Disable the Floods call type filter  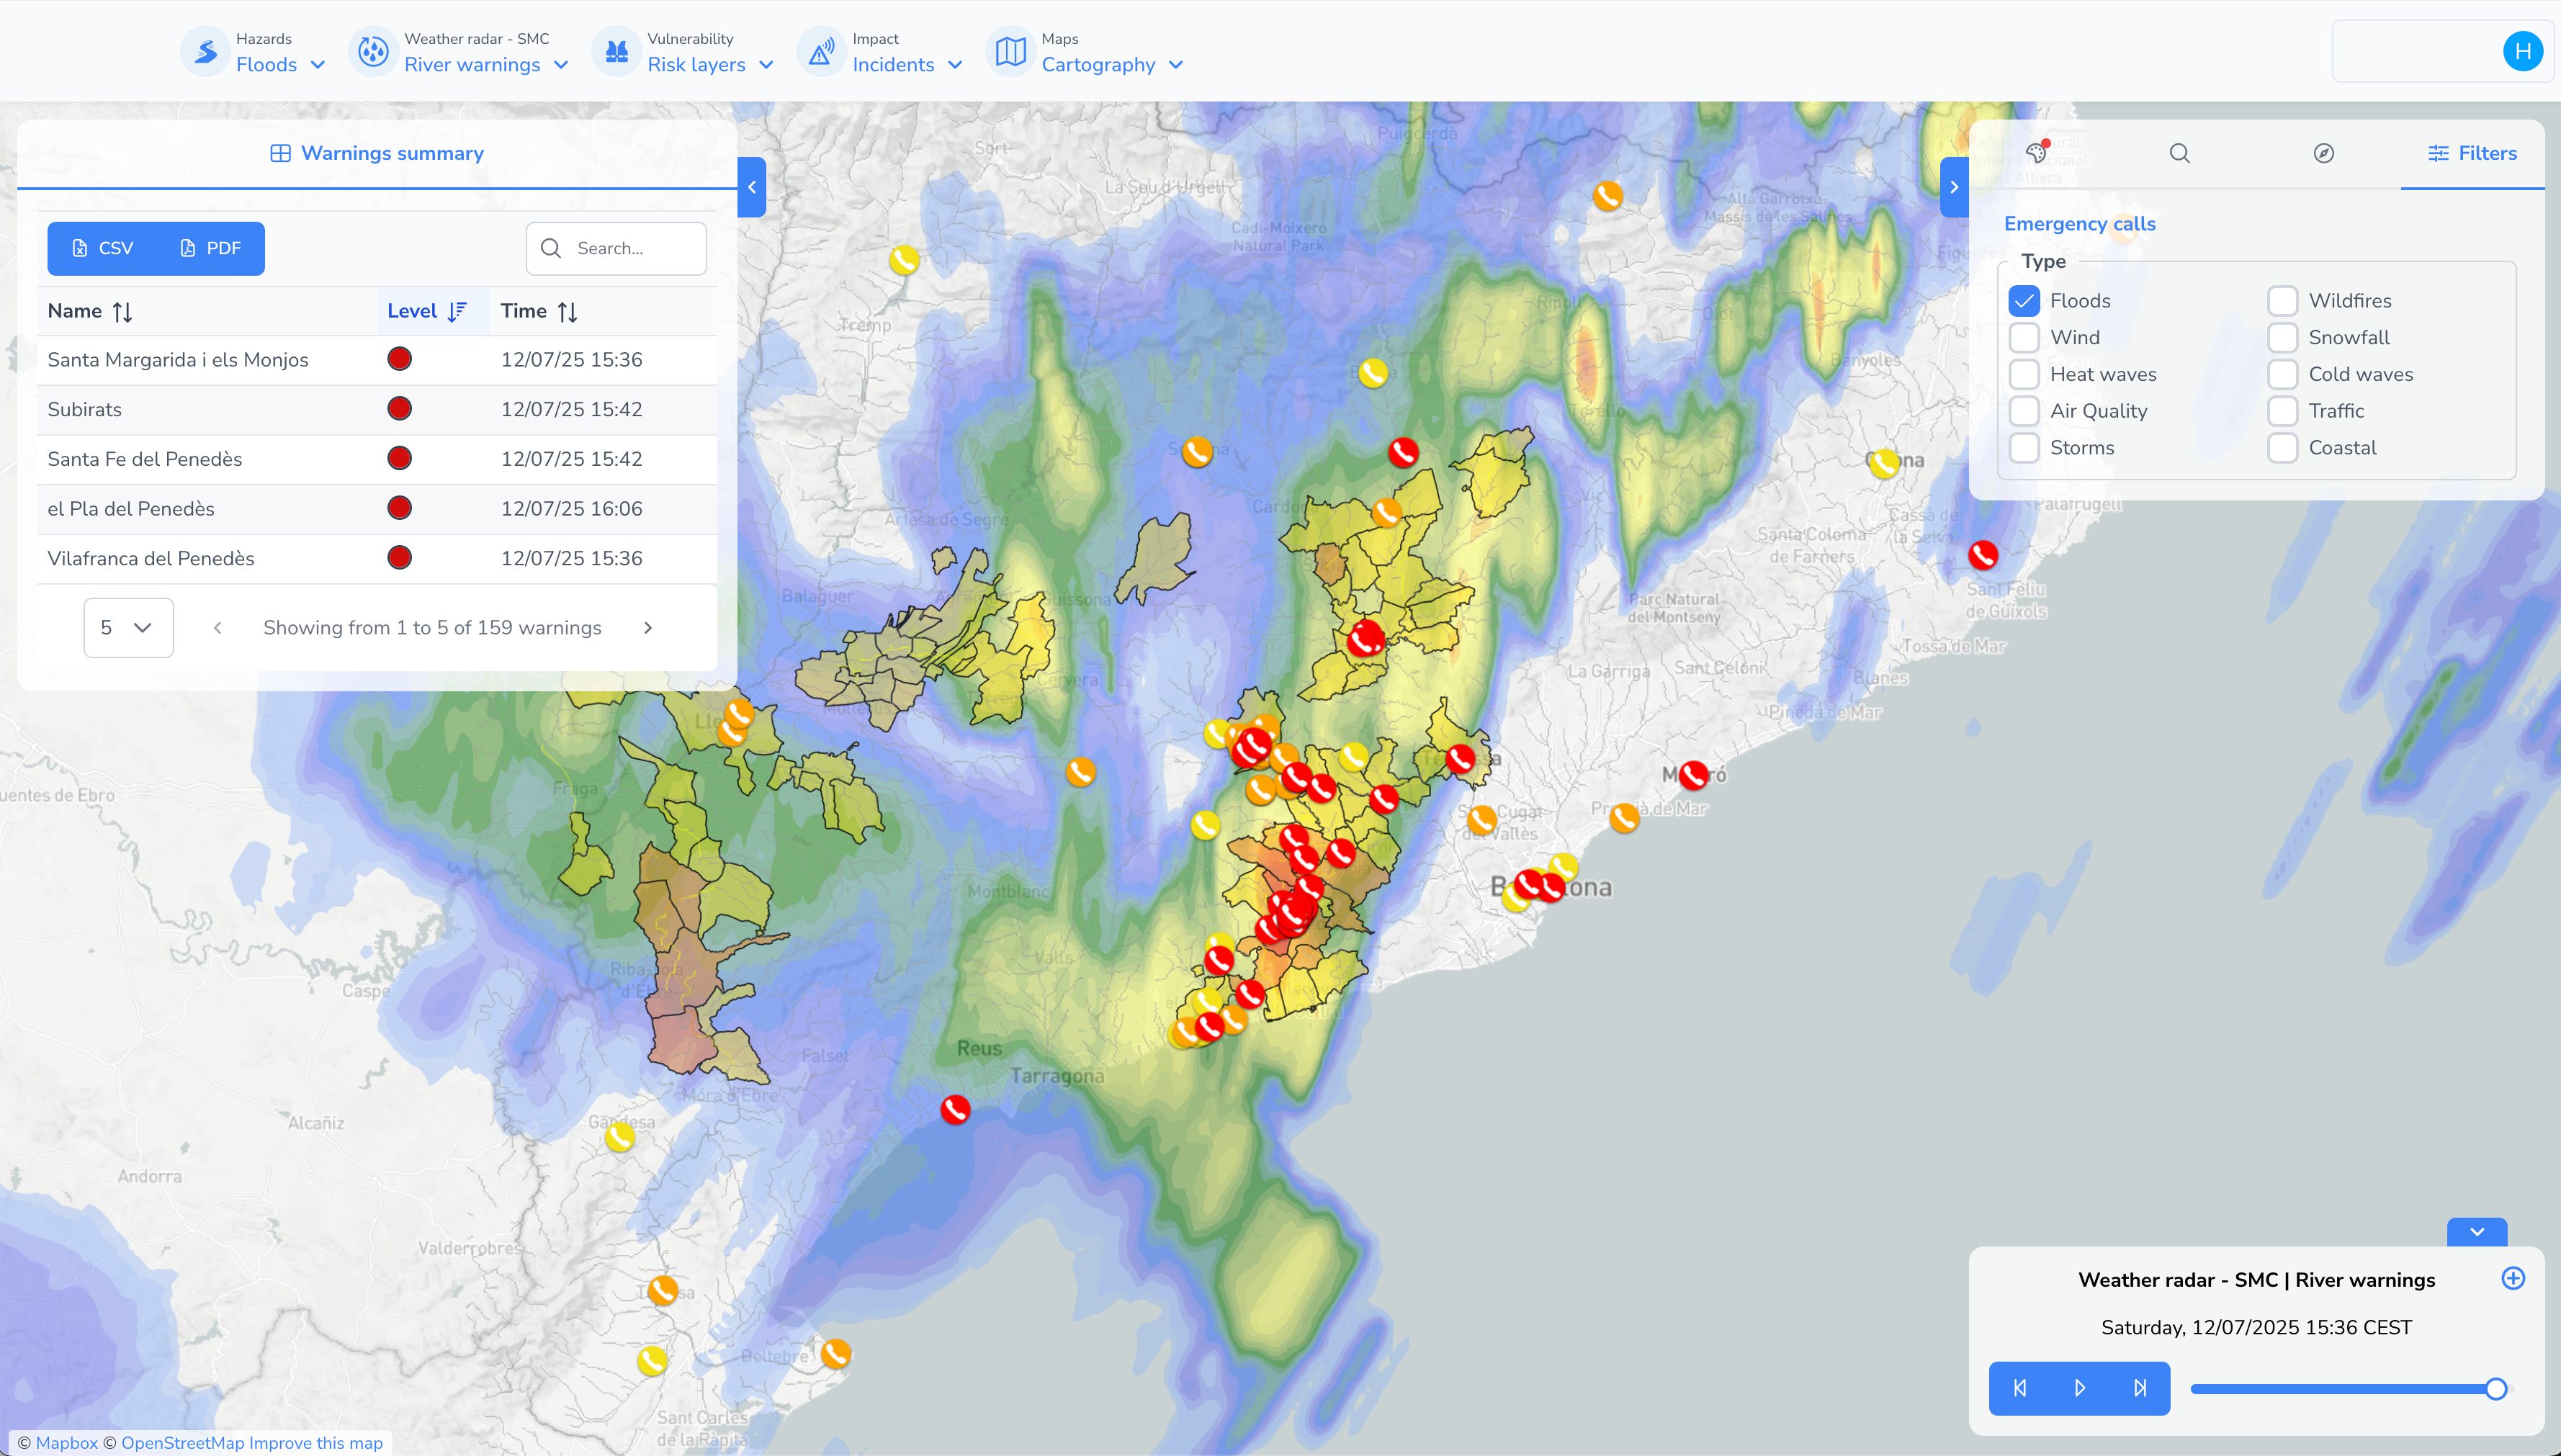pyautogui.click(x=2024, y=301)
